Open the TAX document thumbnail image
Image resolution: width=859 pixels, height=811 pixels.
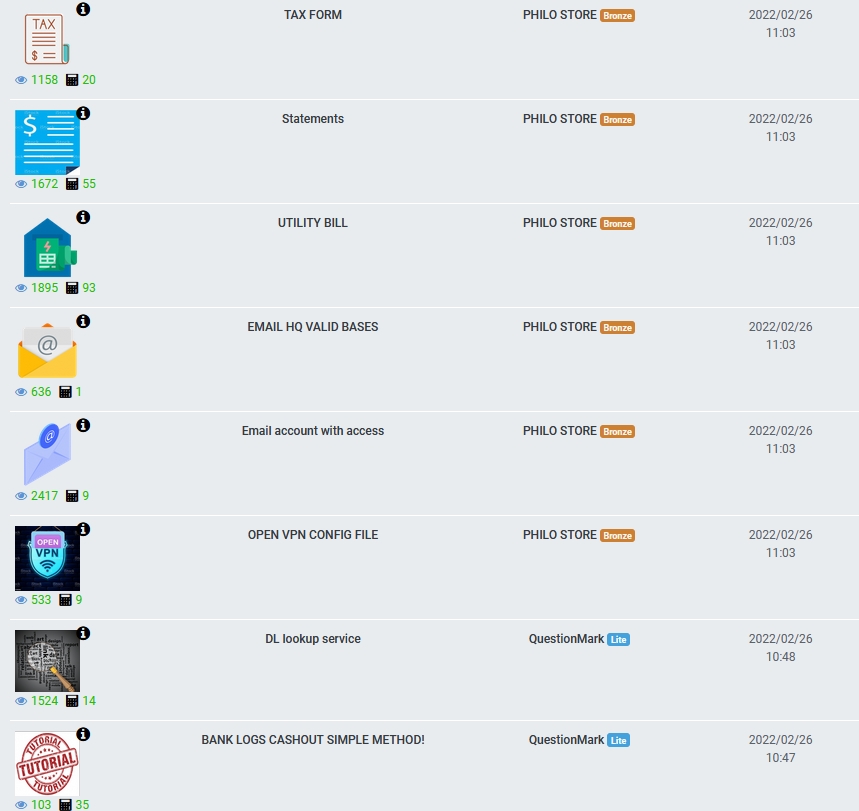tap(47, 39)
